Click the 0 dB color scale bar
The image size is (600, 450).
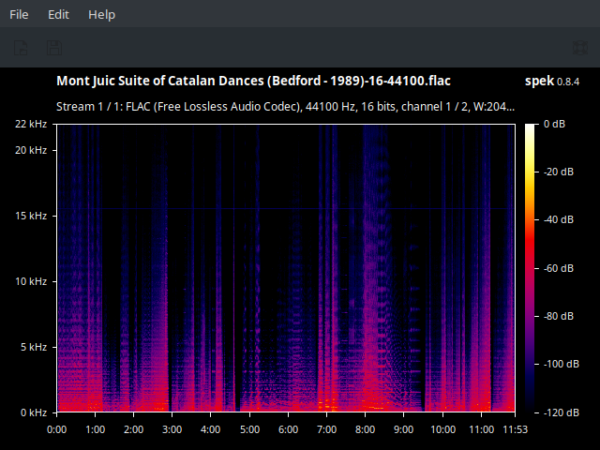530,268
